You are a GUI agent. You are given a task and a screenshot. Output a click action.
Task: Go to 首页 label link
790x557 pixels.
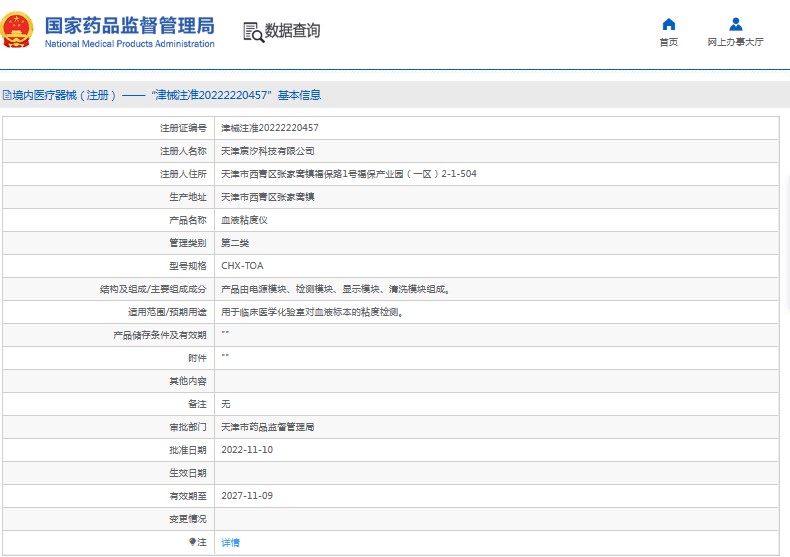point(669,42)
